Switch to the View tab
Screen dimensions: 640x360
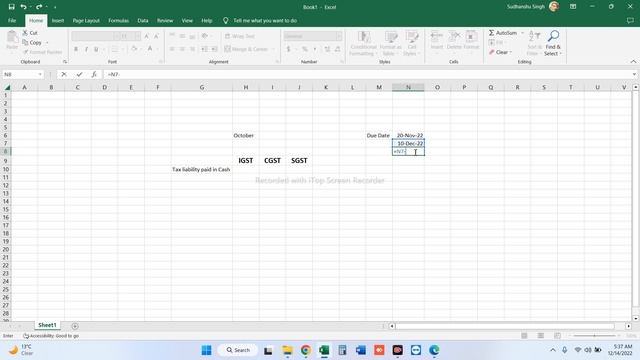click(187, 20)
